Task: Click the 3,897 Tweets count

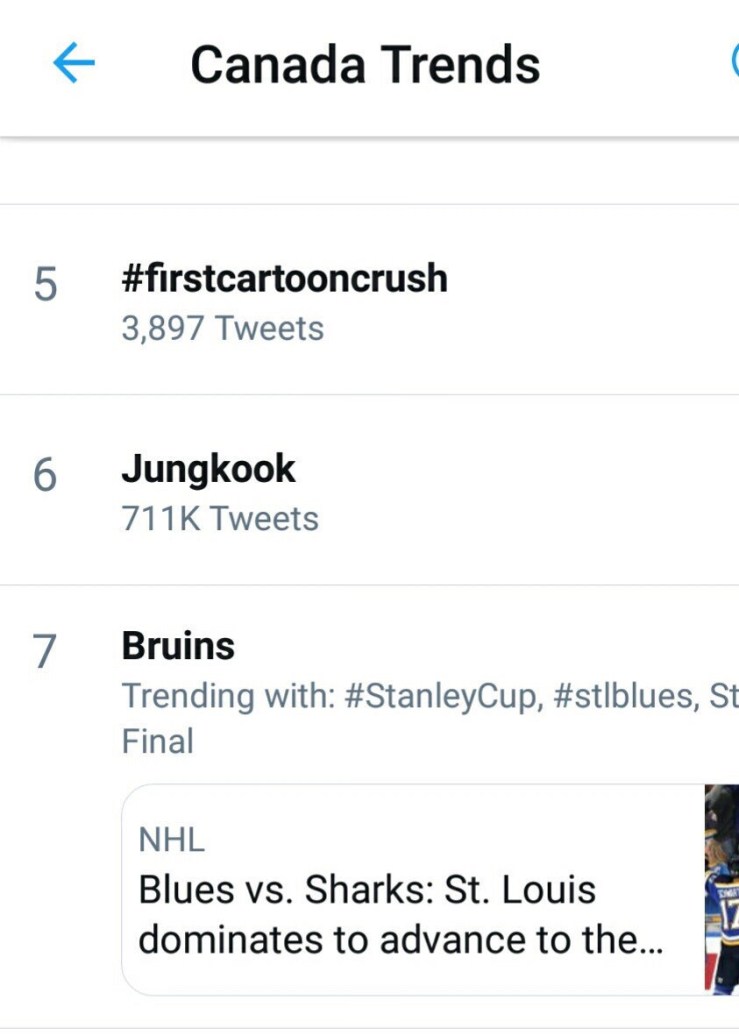Action: pyautogui.click(x=222, y=329)
